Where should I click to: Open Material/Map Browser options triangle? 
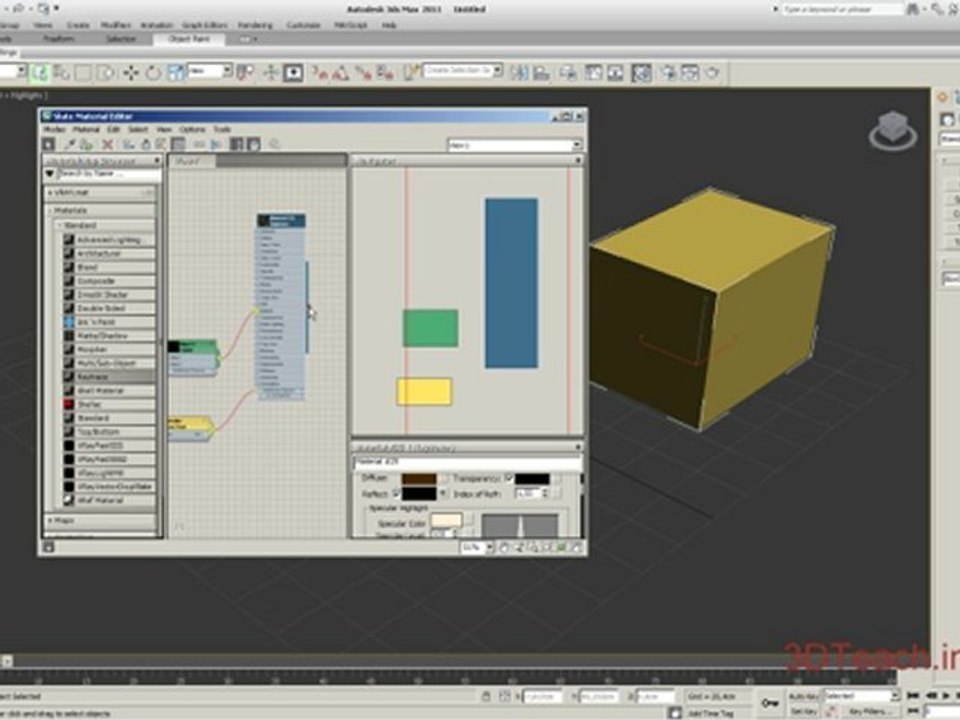pos(50,174)
